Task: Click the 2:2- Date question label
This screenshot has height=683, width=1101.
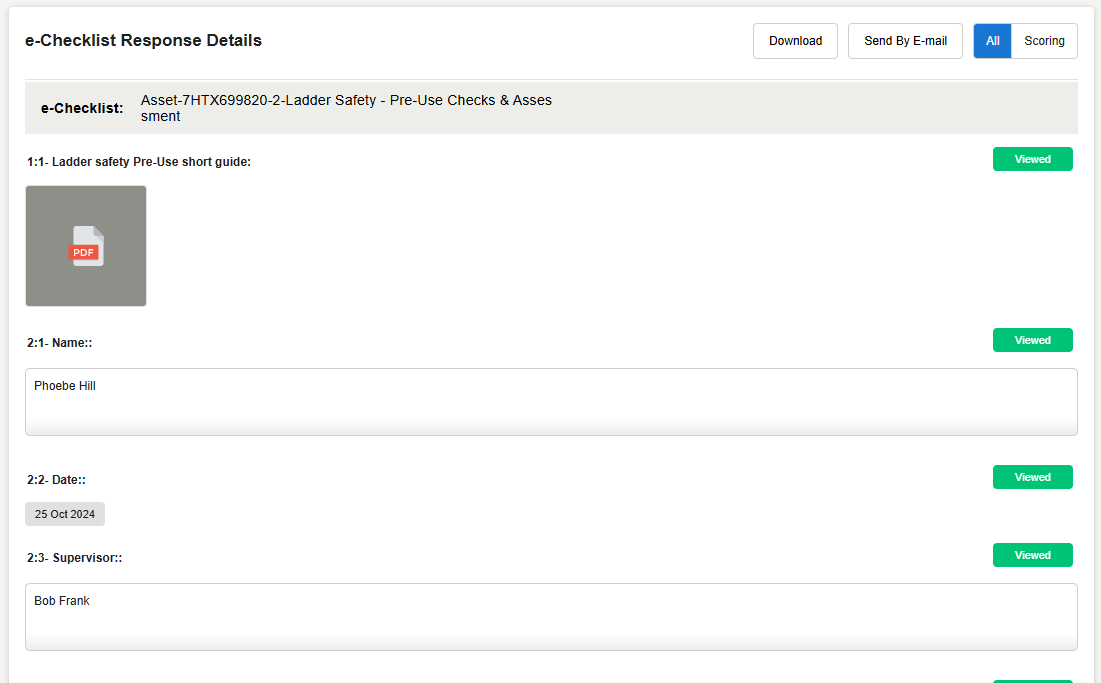Action: 56,480
